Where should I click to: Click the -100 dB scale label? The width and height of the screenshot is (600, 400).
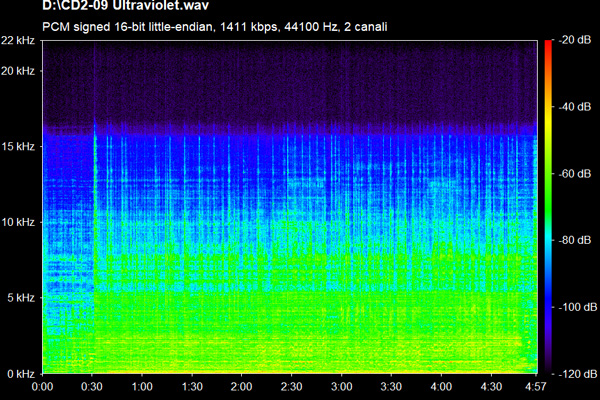(578, 307)
